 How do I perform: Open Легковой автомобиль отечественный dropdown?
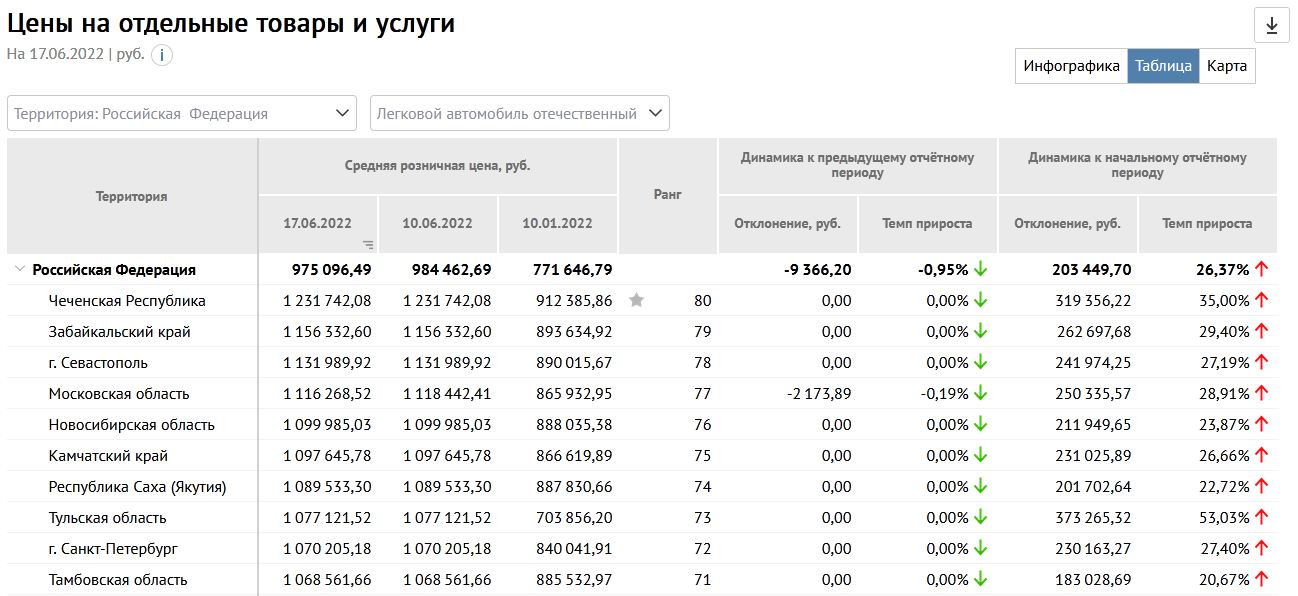[x=519, y=113]
